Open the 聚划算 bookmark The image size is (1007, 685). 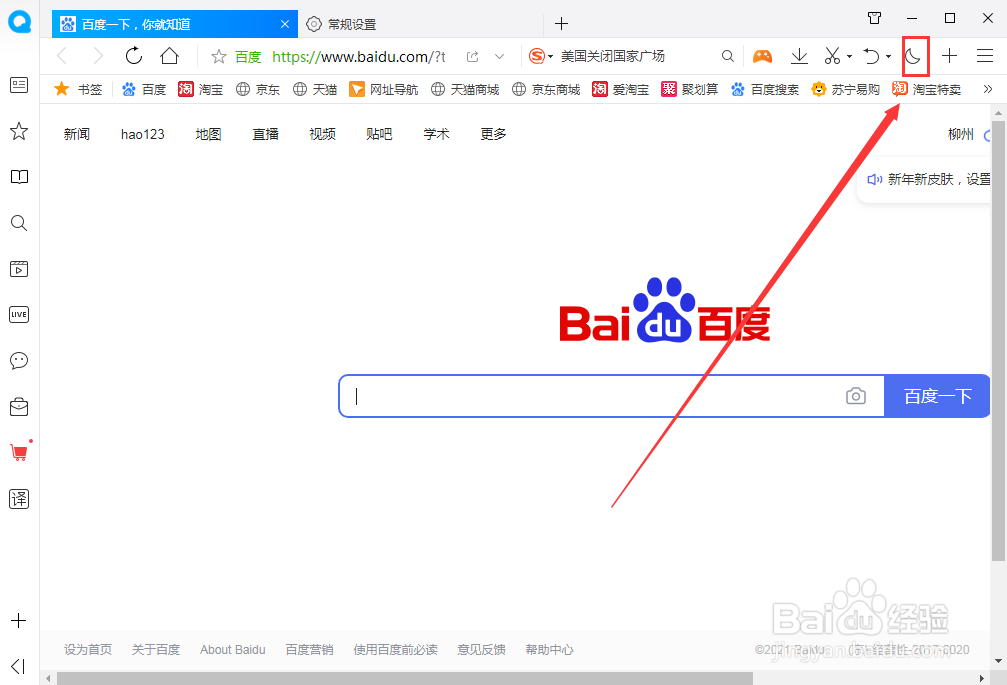690,89
